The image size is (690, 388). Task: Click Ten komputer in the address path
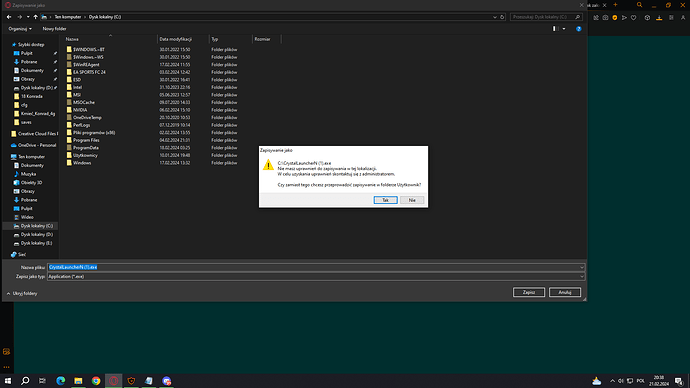tap(68, 17)
